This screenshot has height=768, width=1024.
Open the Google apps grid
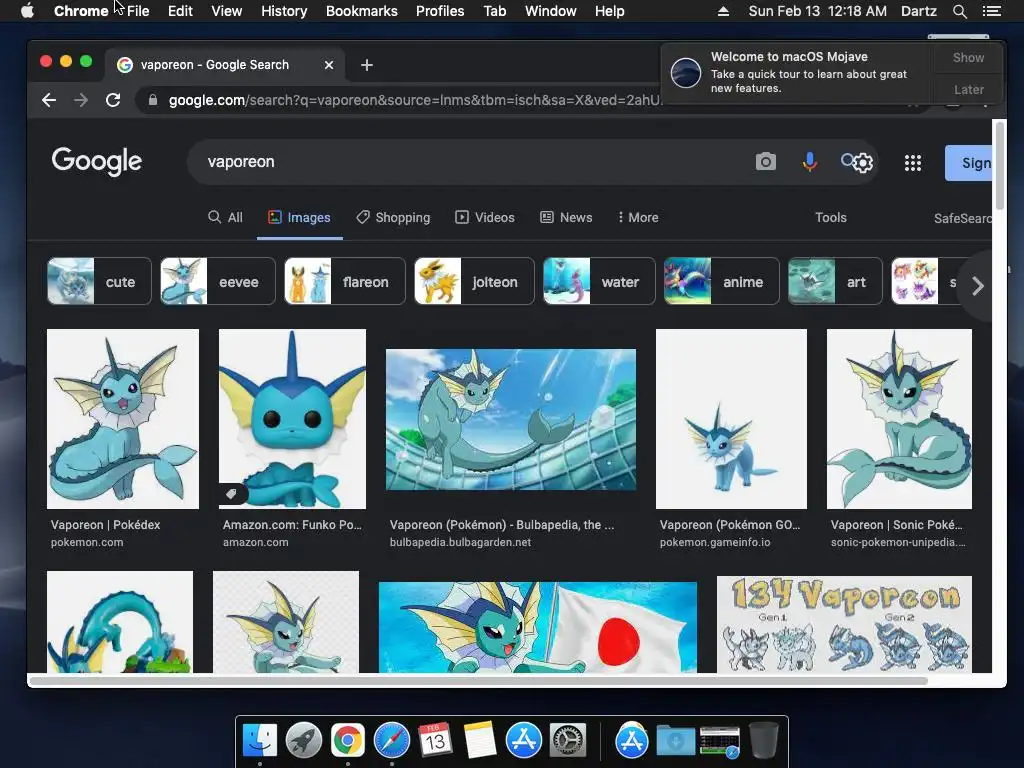tap(912, 163)
